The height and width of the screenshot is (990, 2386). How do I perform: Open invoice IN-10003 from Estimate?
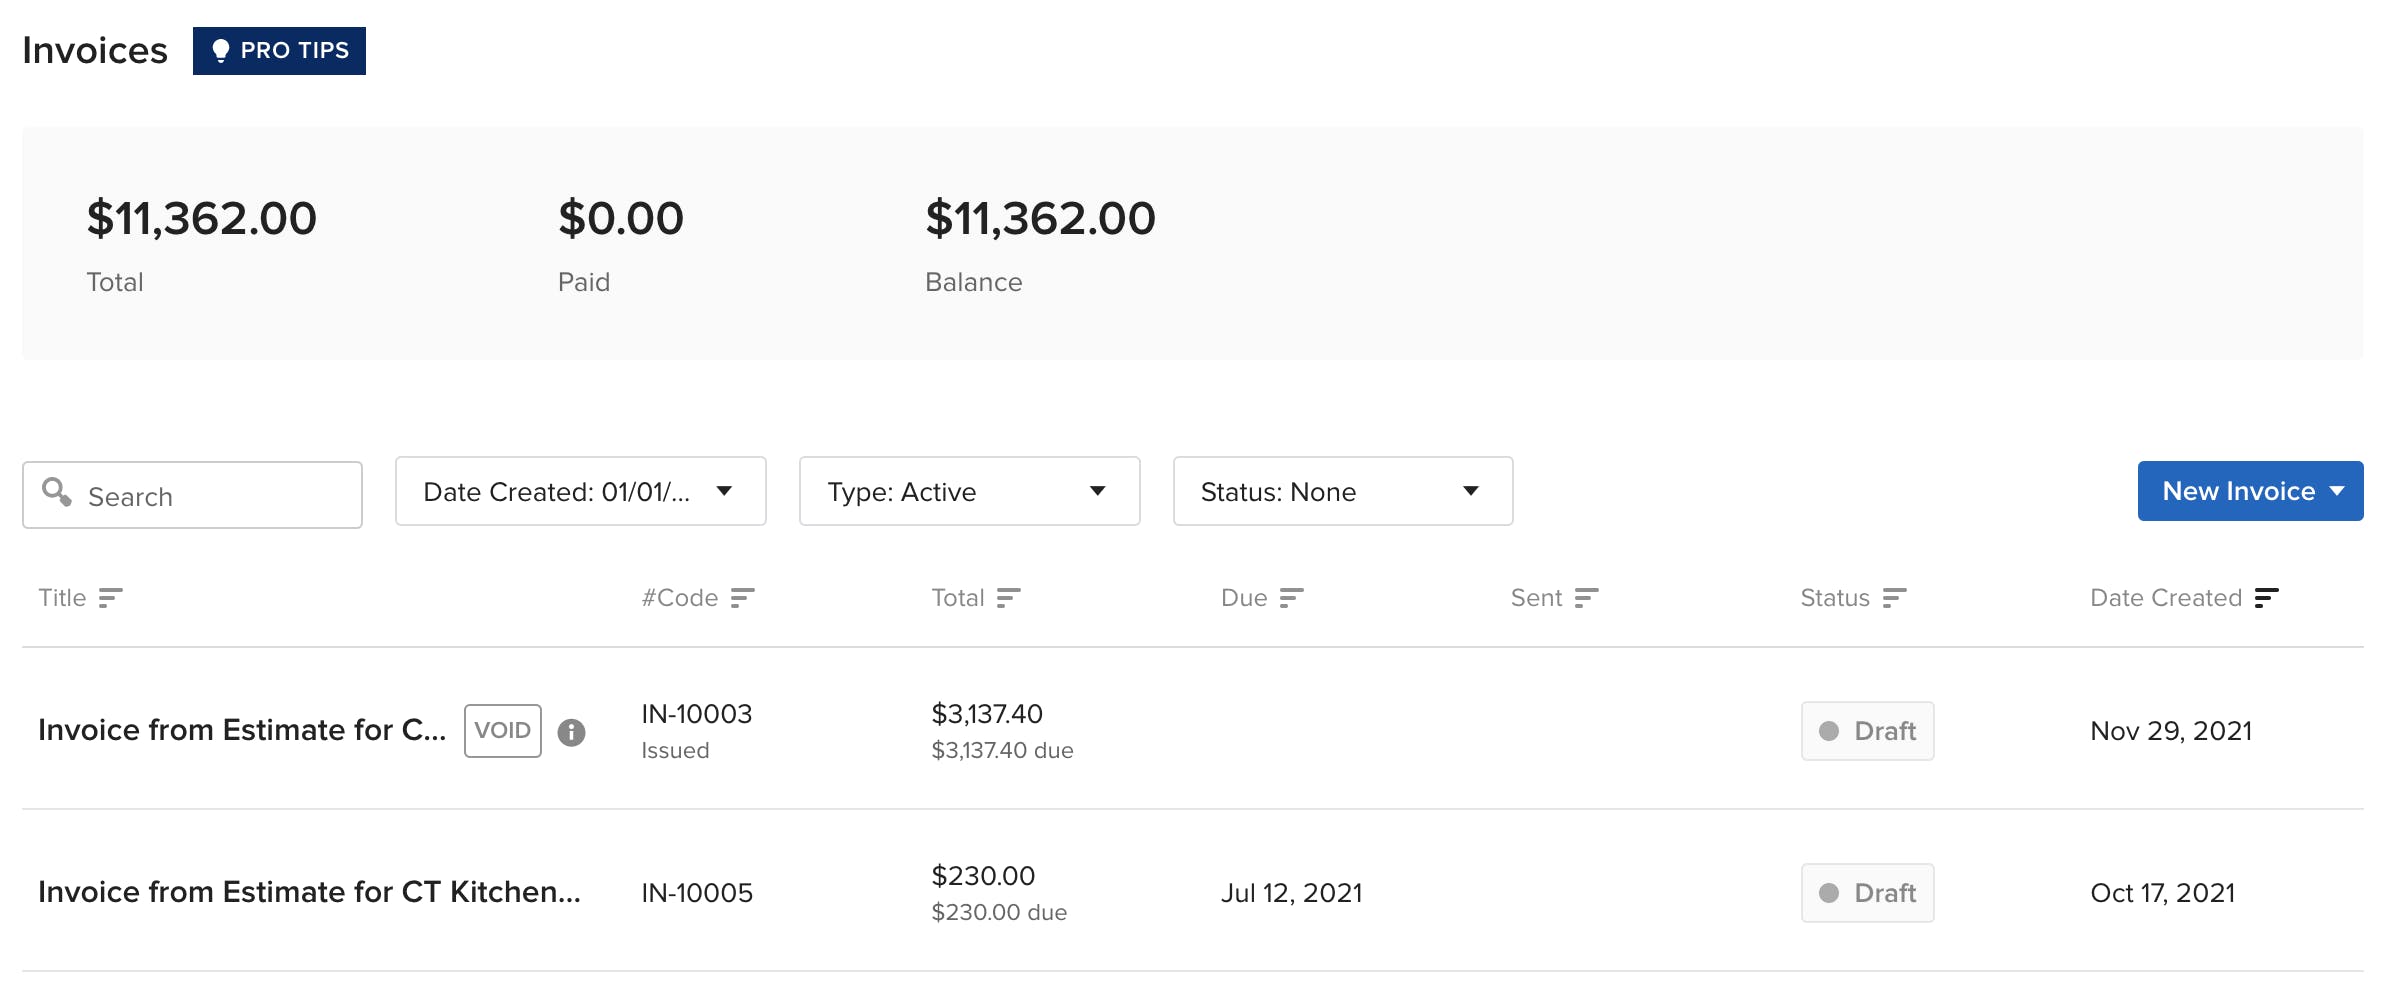pyautogui.click(x=240, y=730)
